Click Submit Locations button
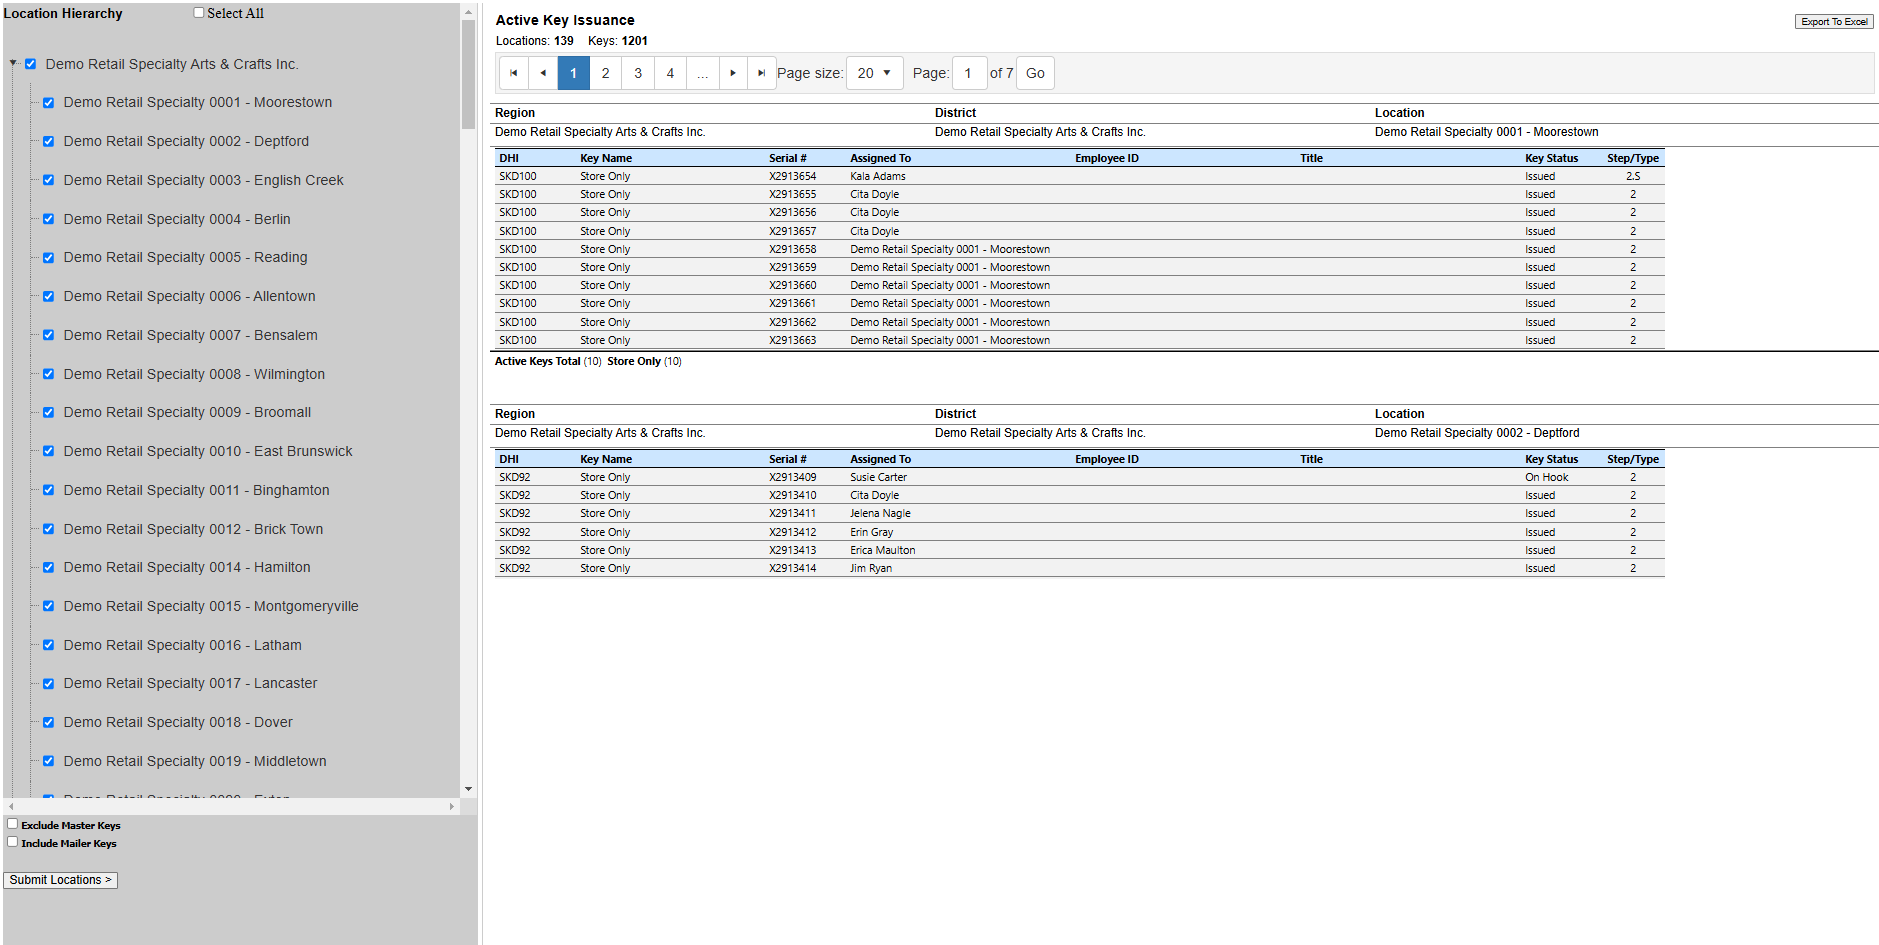This screenshot has width=1879, height=945. pos(60,880)
